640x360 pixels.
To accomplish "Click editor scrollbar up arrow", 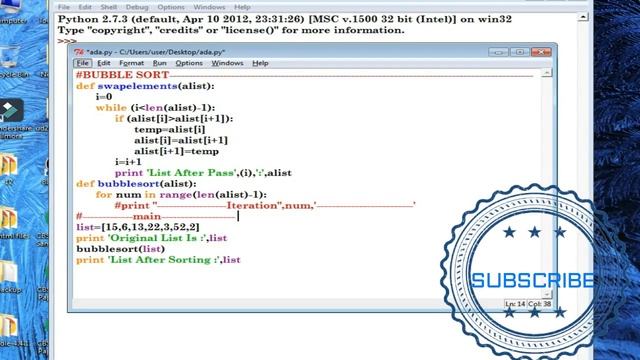I will pos(547,73).
